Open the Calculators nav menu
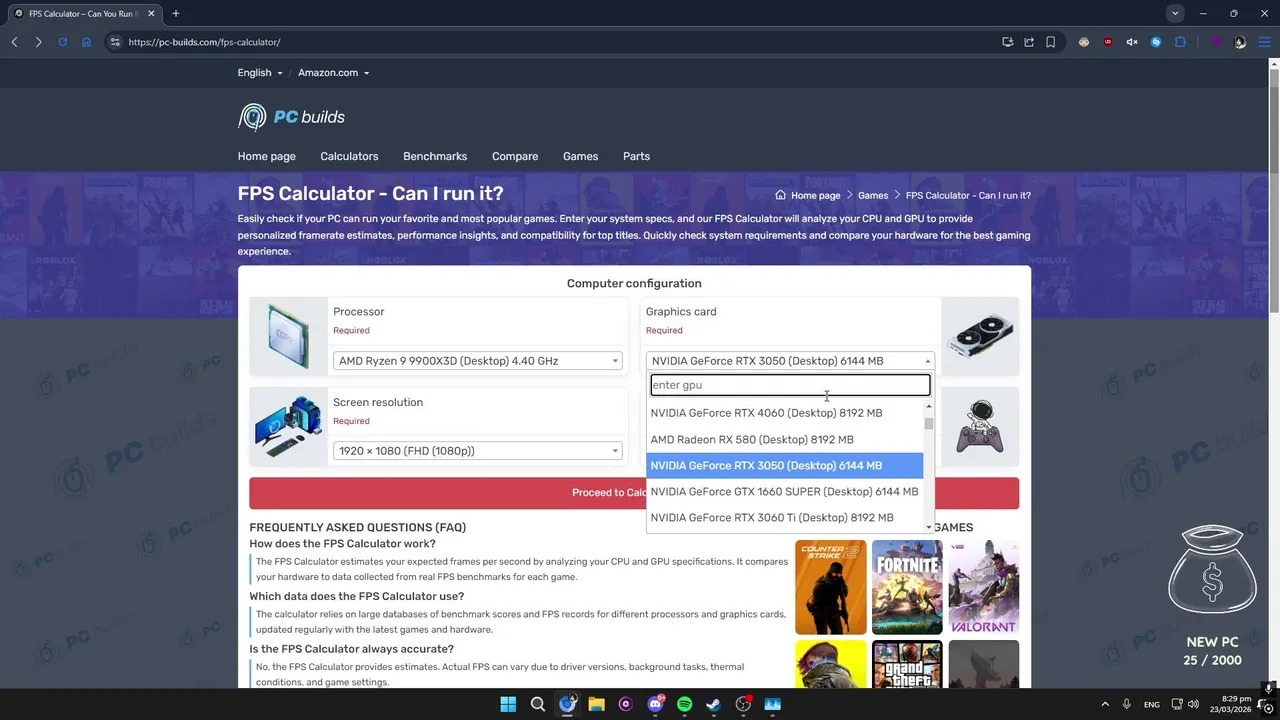The image size is (1280, 720). pyautogui.click(x=349, y=156)
